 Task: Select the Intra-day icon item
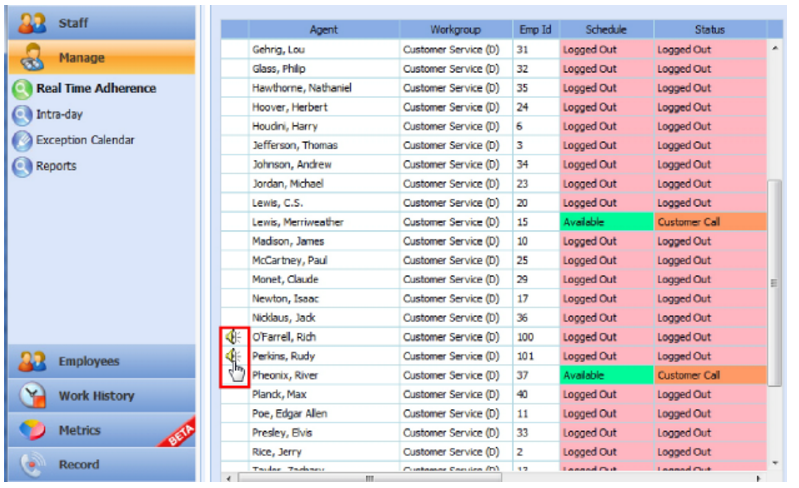[22, 115]
